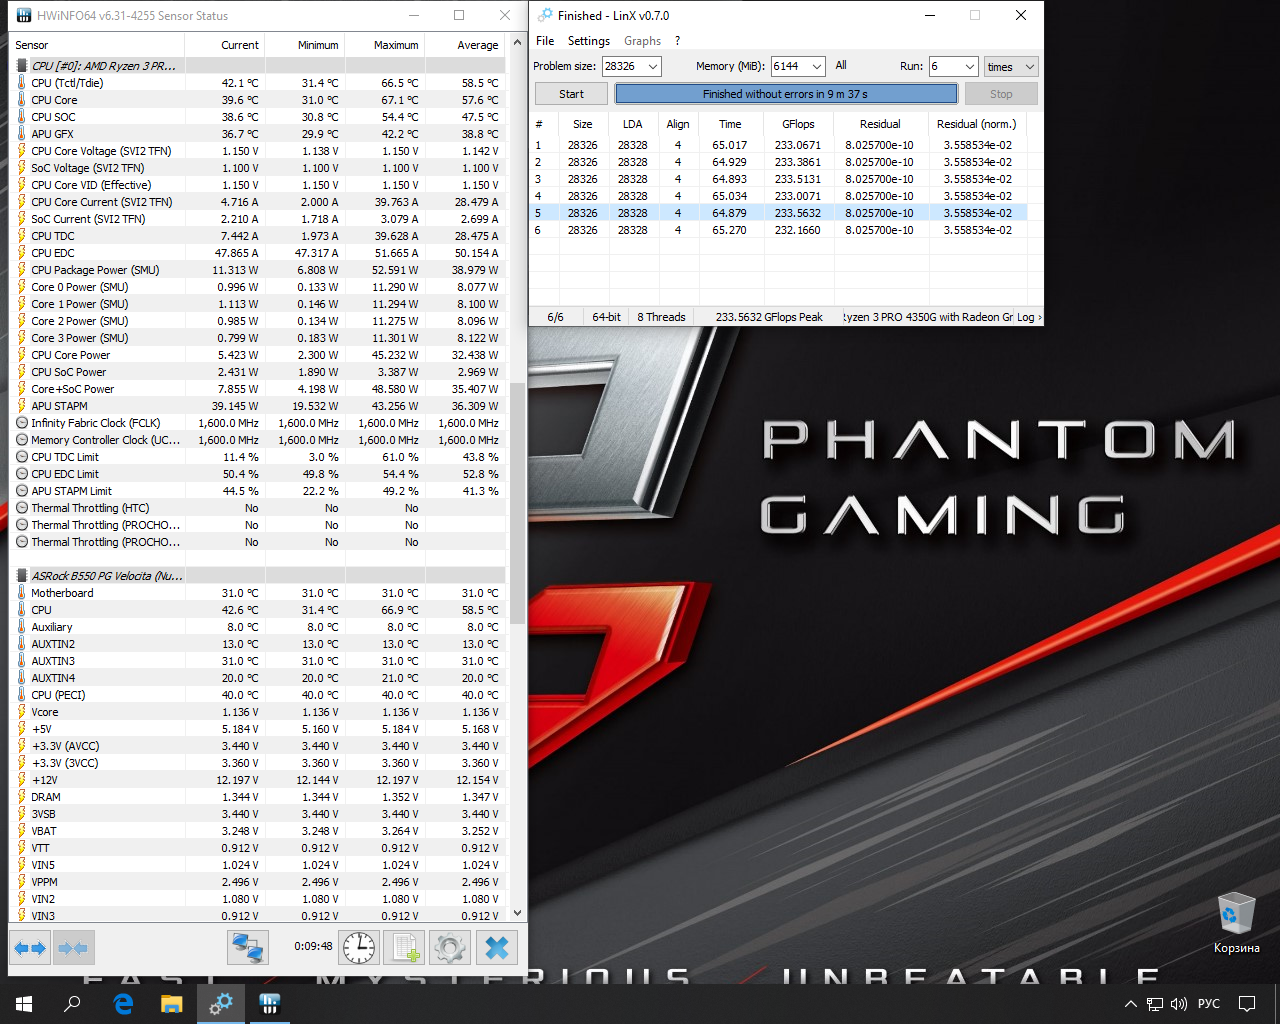Click the Start button in LinX
Image resolution: width=1280 pixels, height=1024 pixels.
point(571,94)
